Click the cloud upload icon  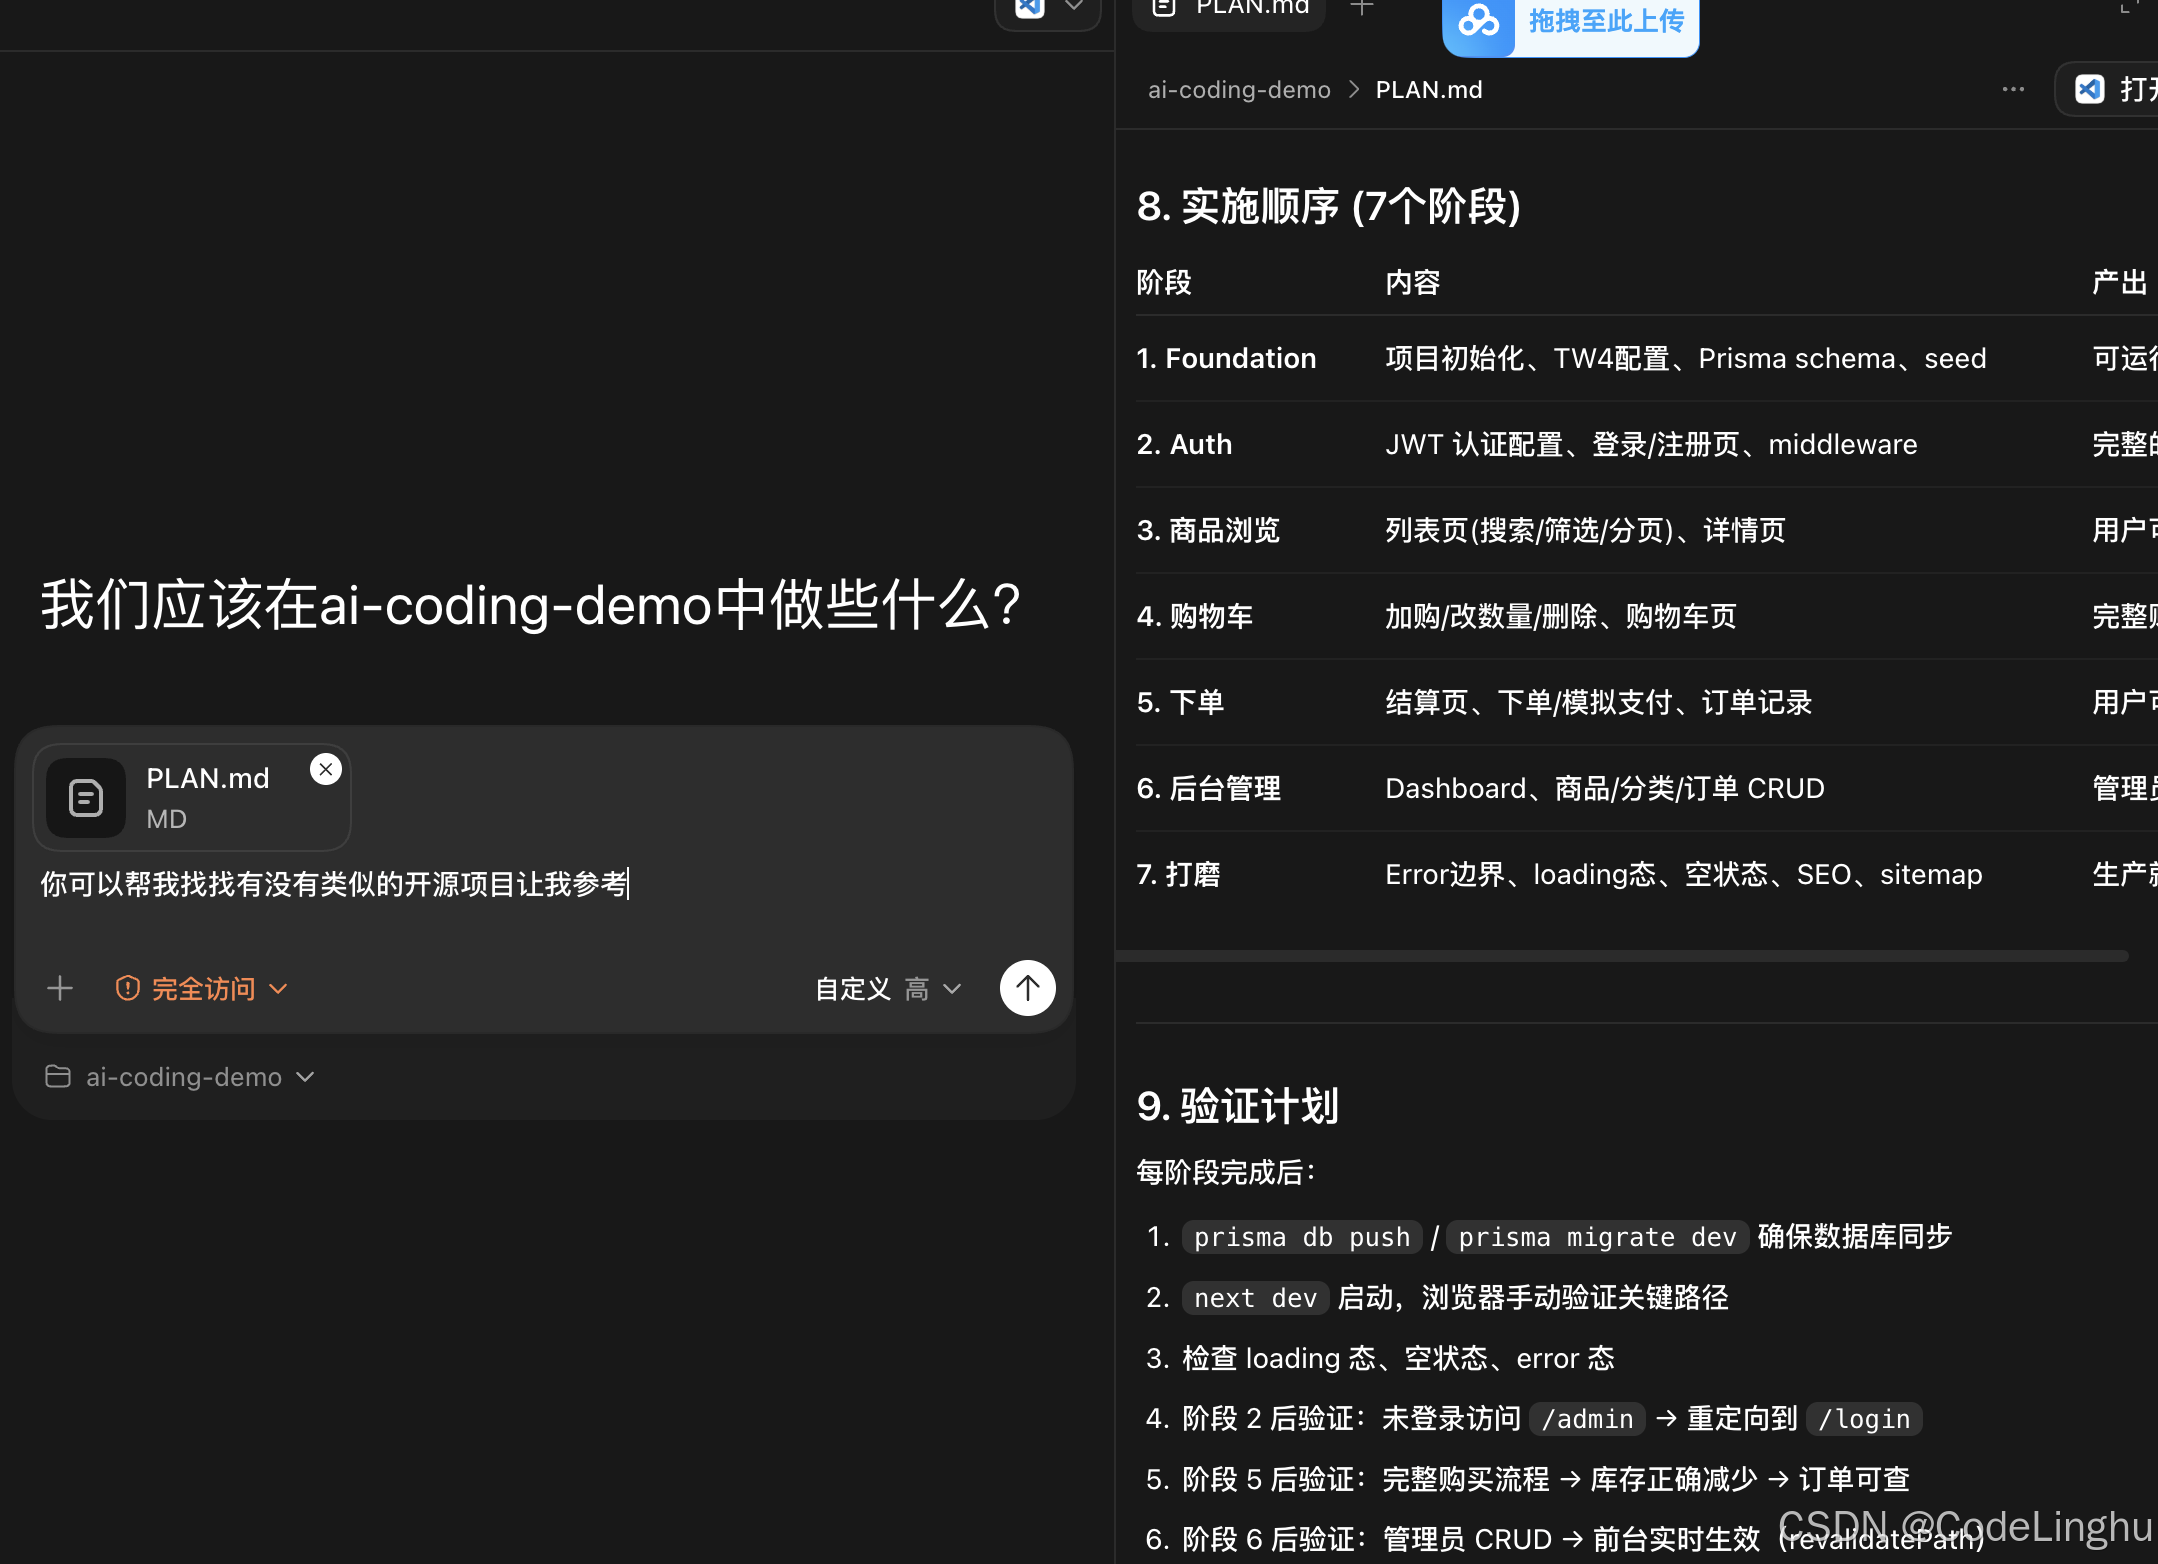pyautogui.click(x=1479, y=20)
